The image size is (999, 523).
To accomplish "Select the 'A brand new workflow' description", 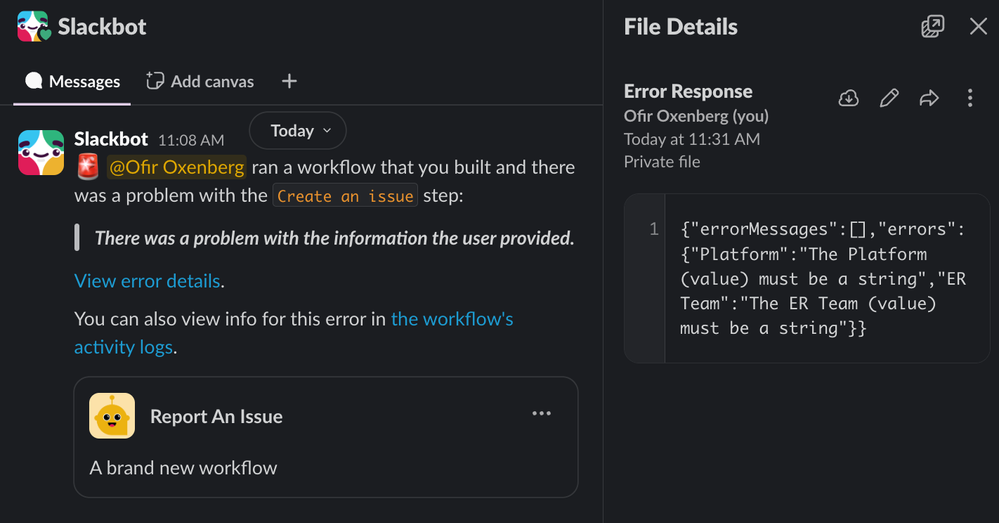I will (x=183, y=468).
